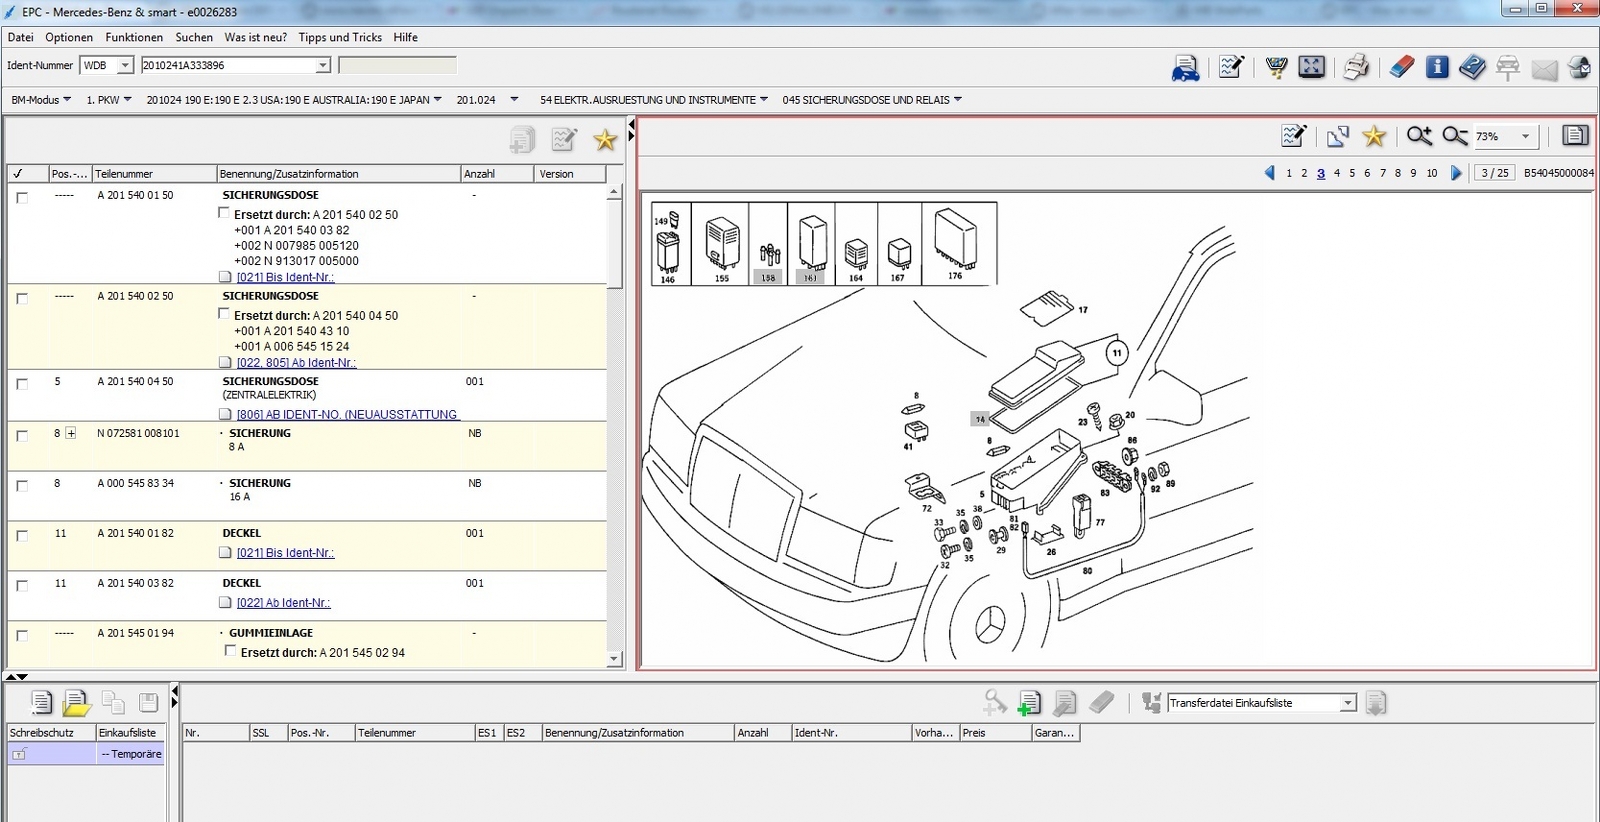Image resolution: width=1600 pixels, height=822 pixels.
Task: Click the parts list vertical scrollbar
Action: 614,425
